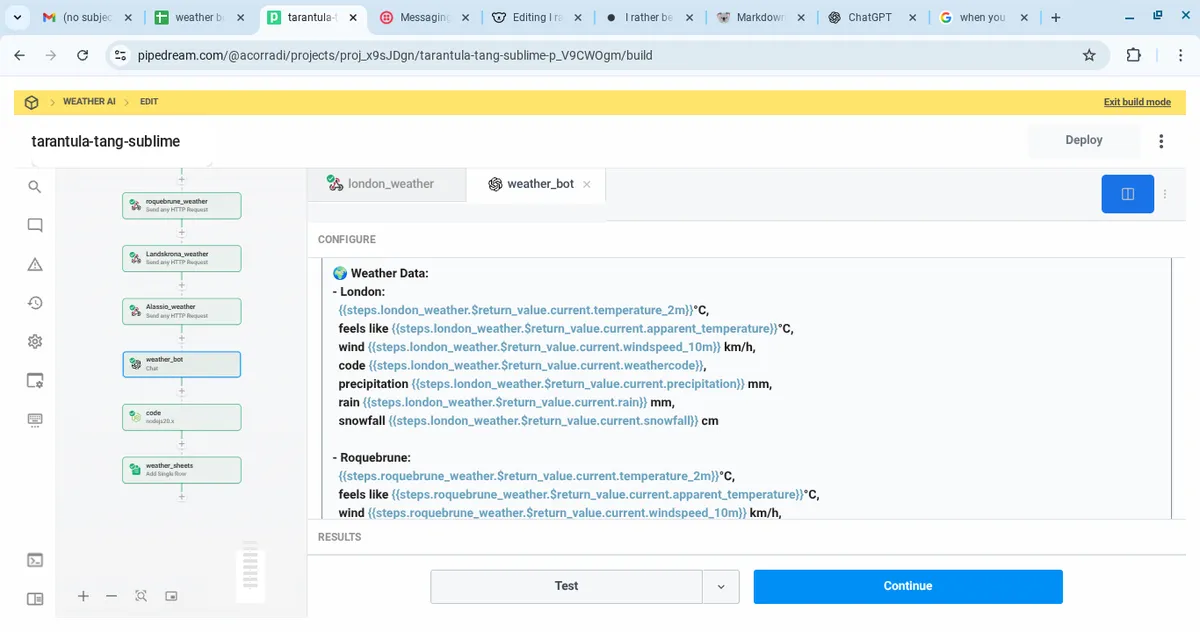Click the Exit build mode link
The width and height of the screenshot is (1200, 632).
1137,102
